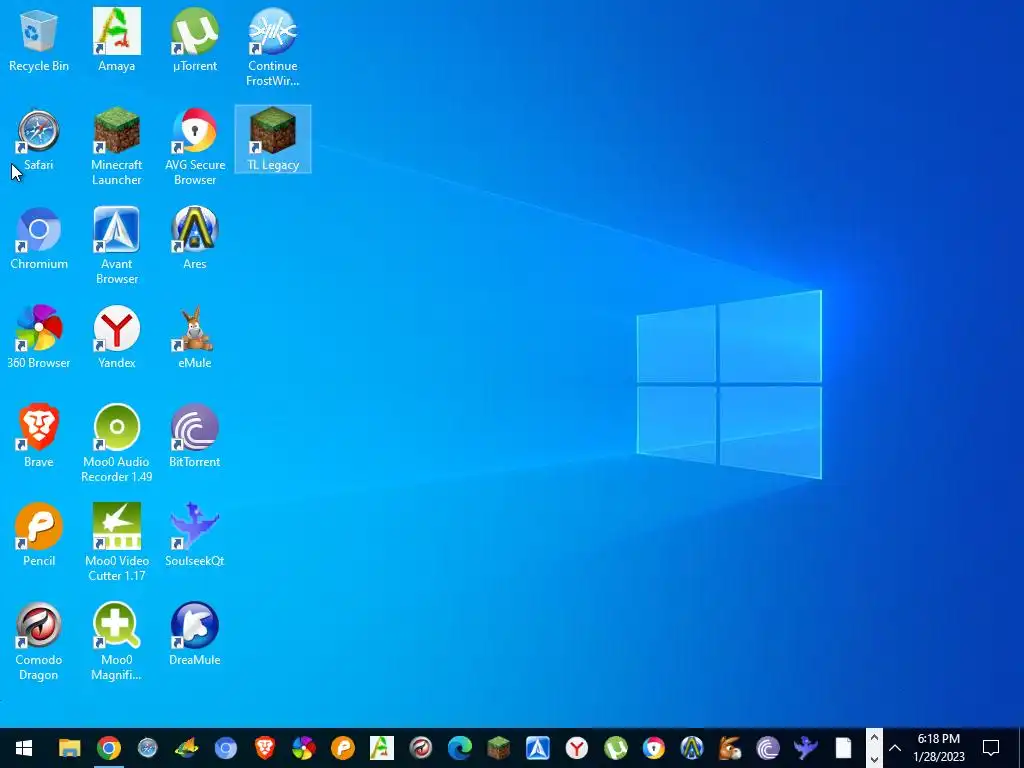The width and height of the screenshot is (1024, 768).
Task: Select the Safari desktop shortcut
Action: 39,140
